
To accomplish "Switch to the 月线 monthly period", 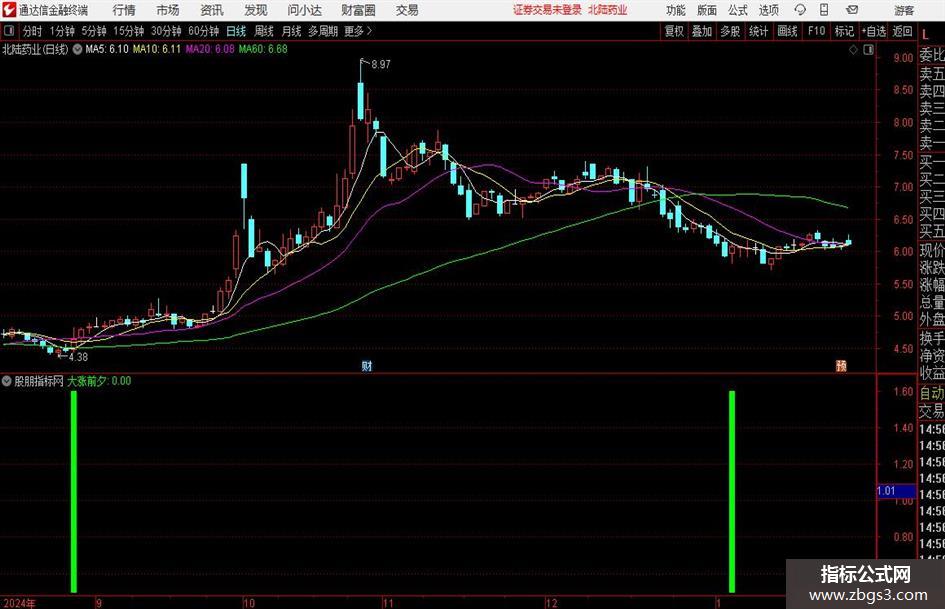I will [291, 31].
